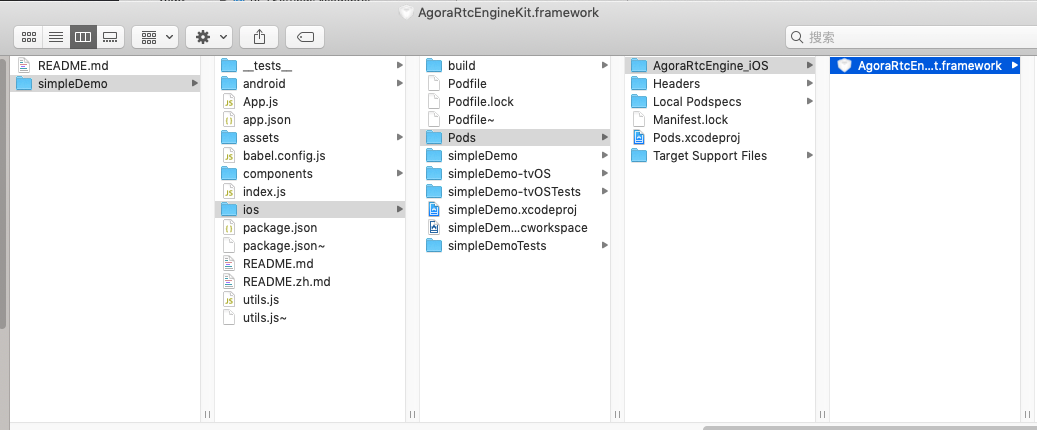Select the simpleDem...cworkspace file
The image size is (1037, 430).
click(515, 228)
